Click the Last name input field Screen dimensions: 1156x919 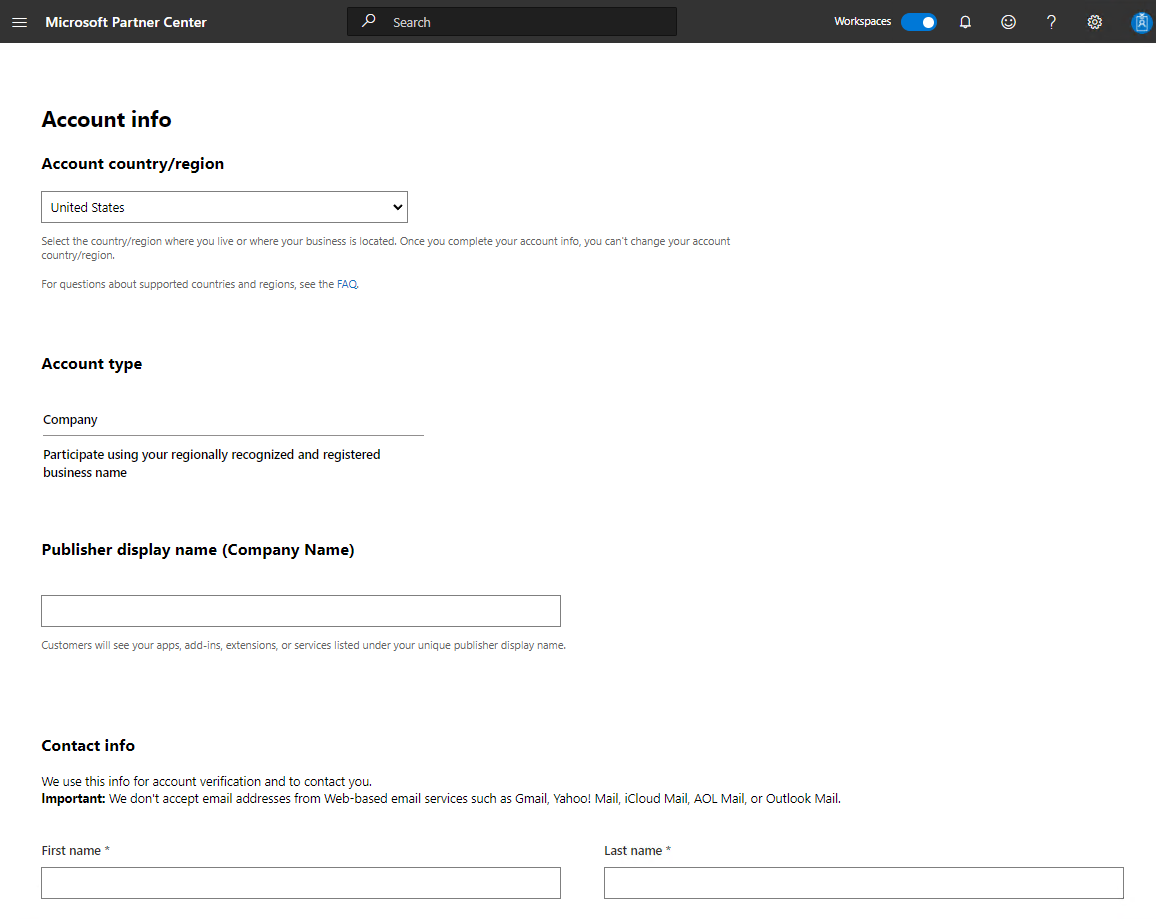pos(863,883)
